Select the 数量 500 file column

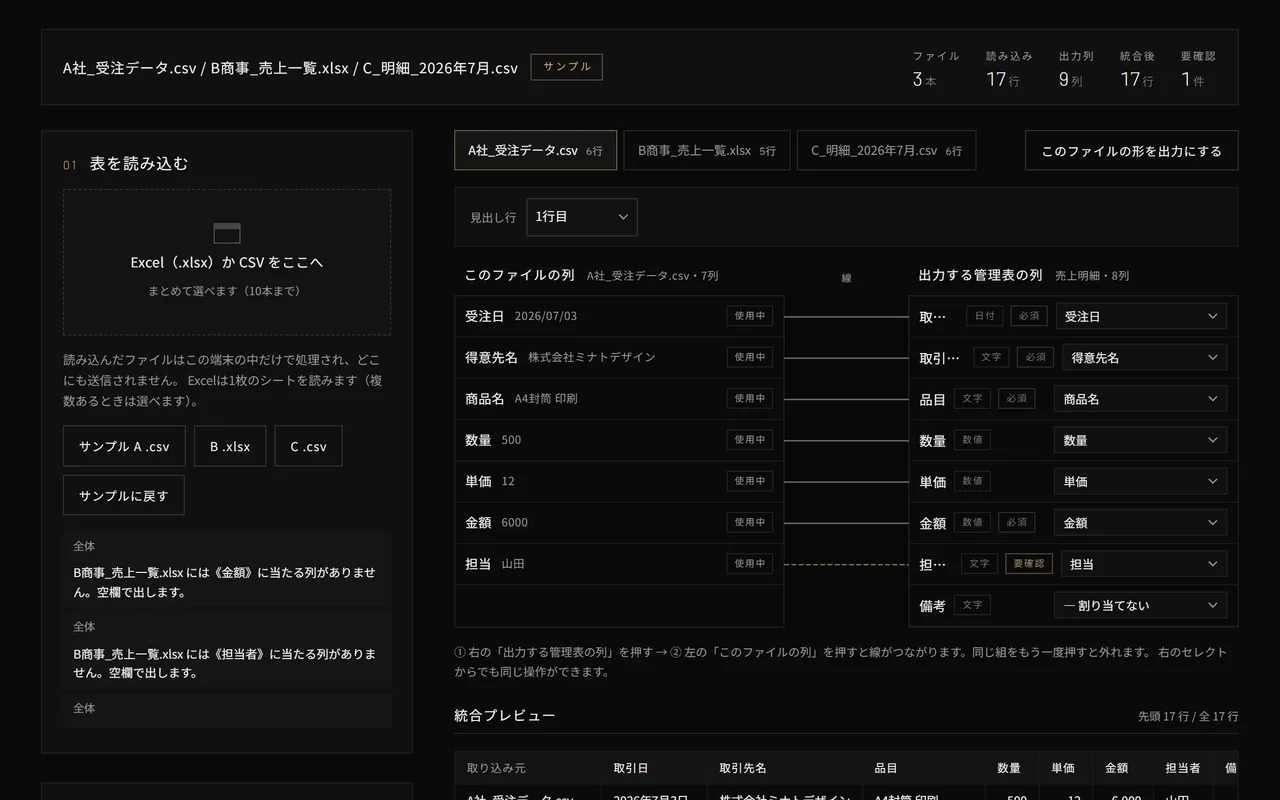click(x=619, y=440)
